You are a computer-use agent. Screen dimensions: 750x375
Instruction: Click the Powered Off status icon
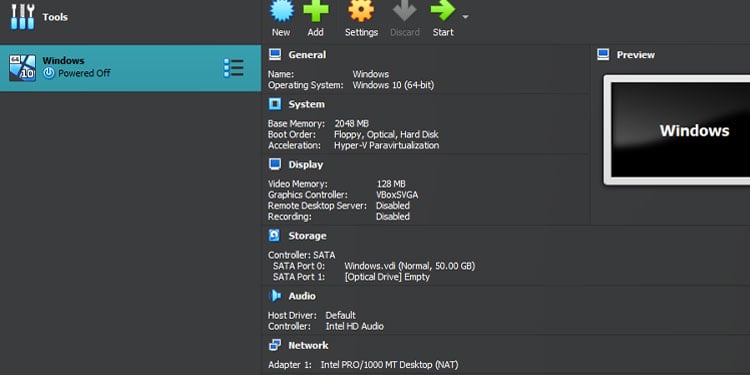pyautogui.click(x=49, y=73)
